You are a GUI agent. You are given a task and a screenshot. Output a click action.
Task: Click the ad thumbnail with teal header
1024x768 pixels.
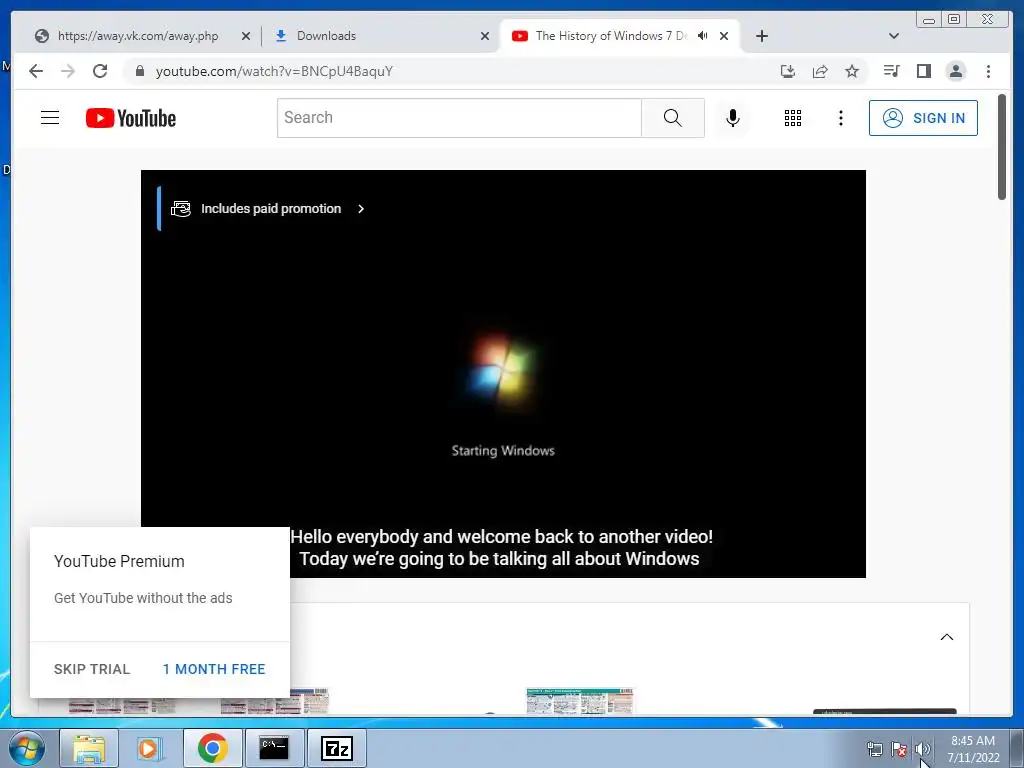point(580,701)
